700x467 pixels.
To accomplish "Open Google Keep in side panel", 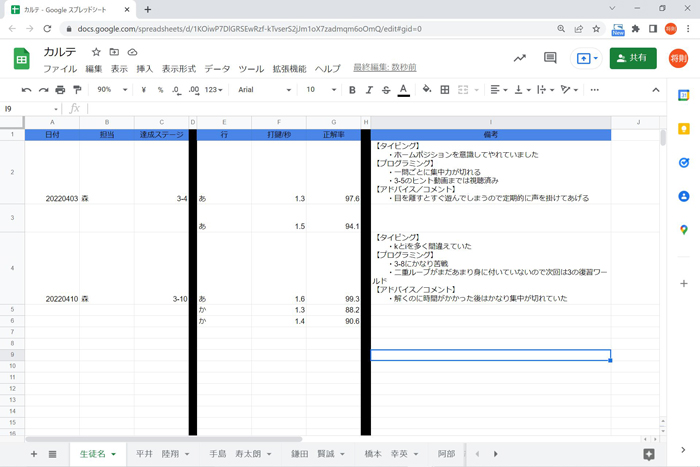I will click(684, 129).
